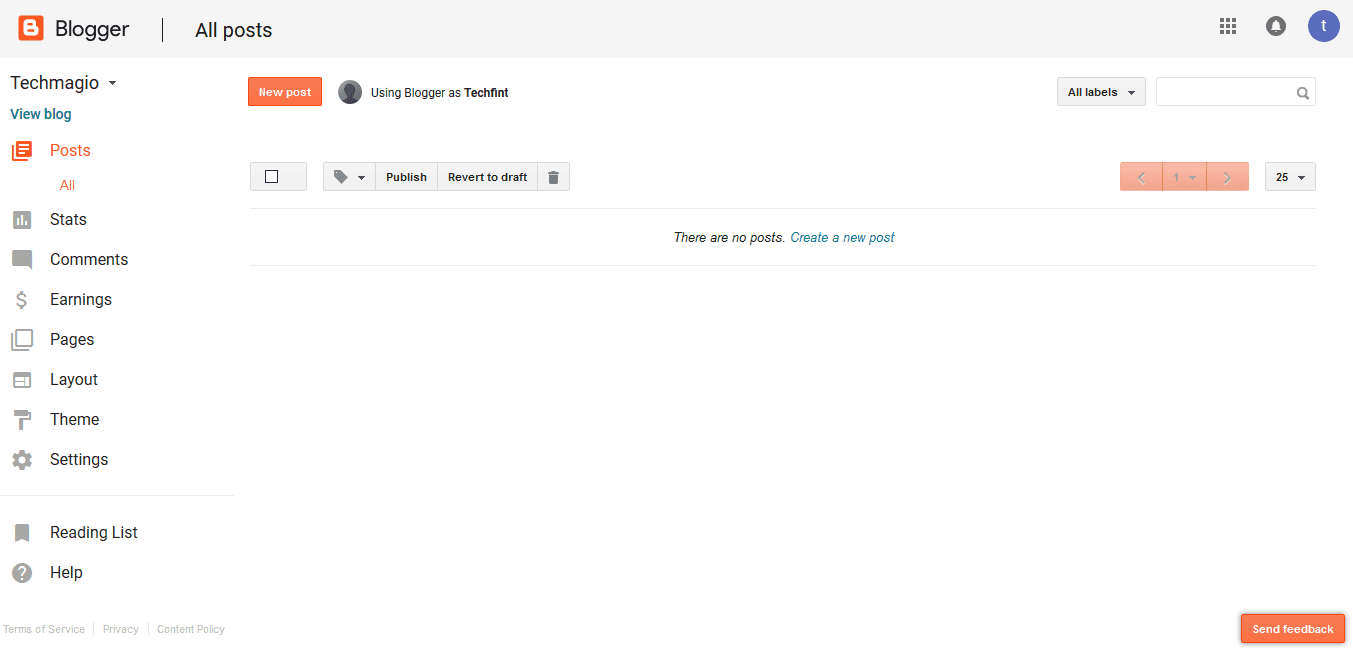1353x648 pixels.
Task: Follow the View blog link
Action: [x=41, y=114]
